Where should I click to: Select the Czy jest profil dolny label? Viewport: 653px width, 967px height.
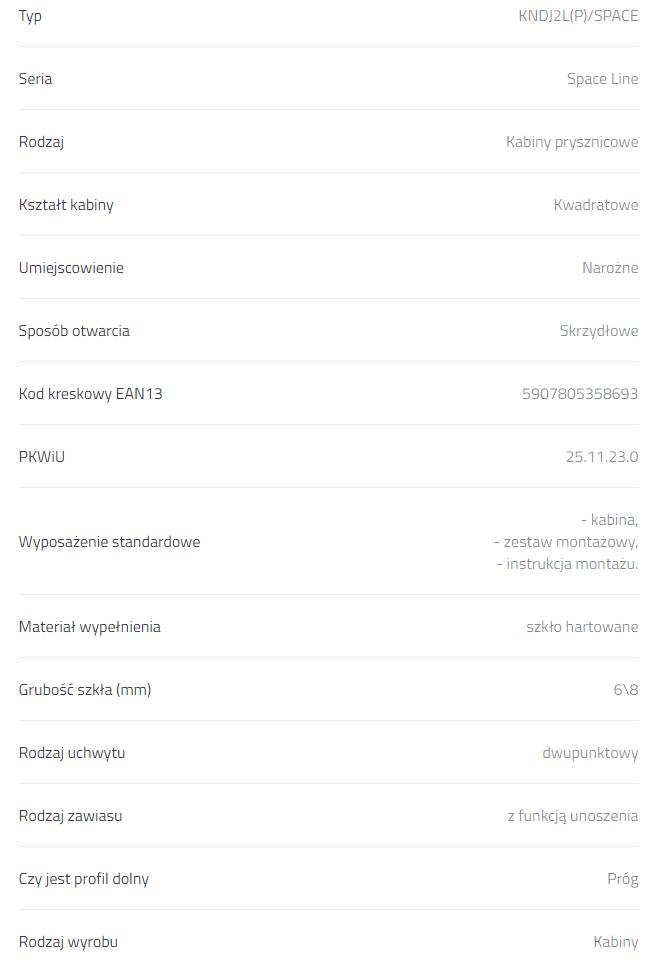click(84, 879)
